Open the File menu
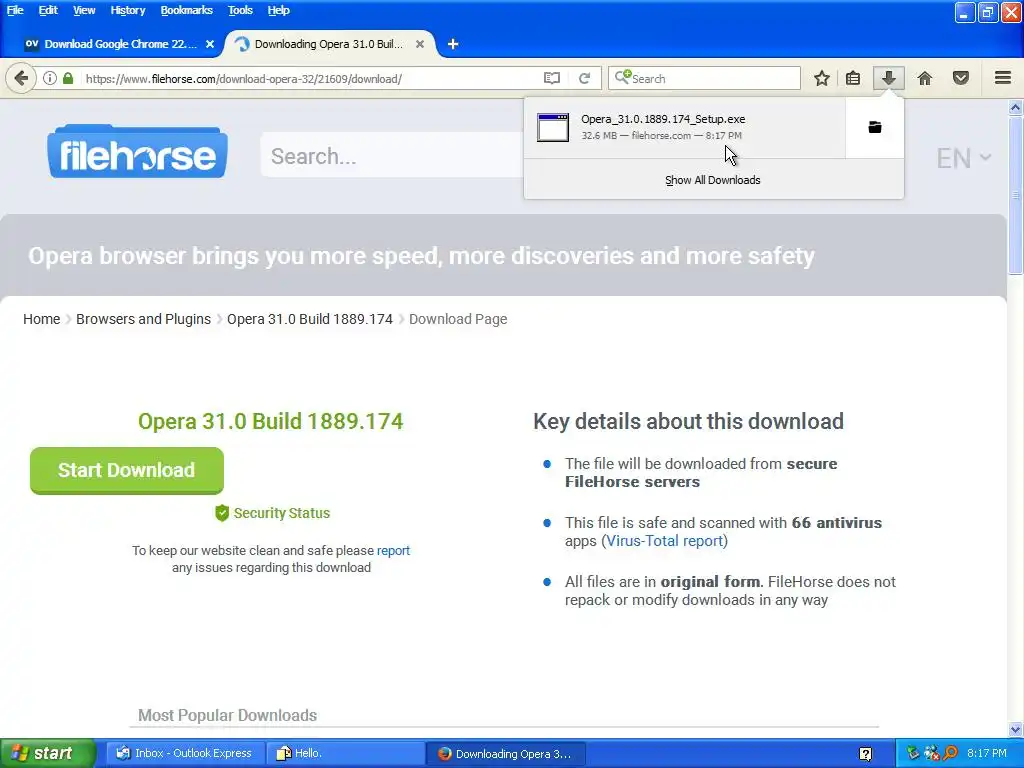1024x768 pixels. (x=15, y=10)
